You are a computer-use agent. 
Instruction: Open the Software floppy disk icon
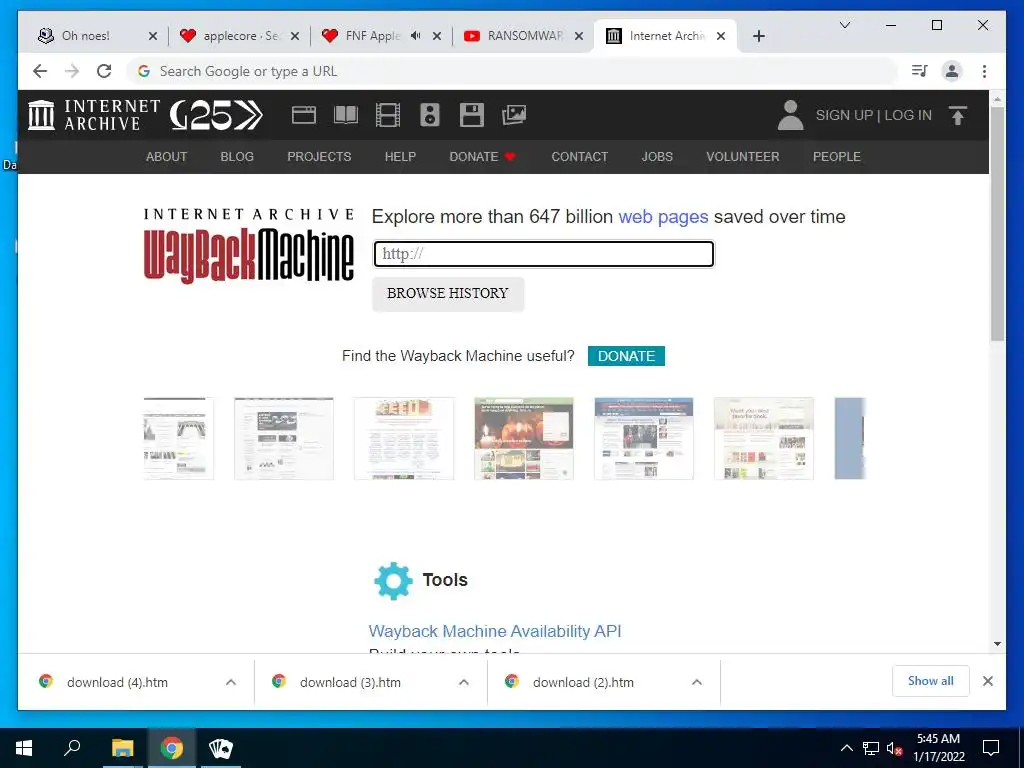(472, 115)
